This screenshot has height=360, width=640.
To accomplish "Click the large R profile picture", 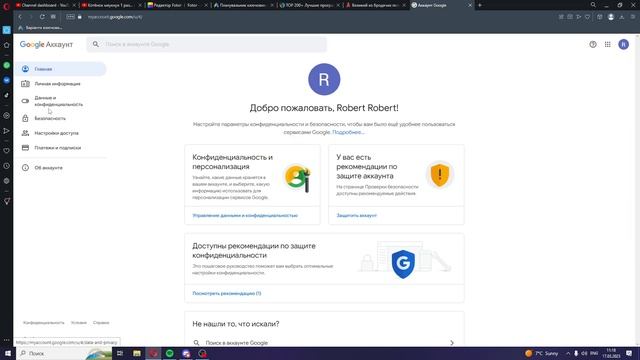I will pyautogui.click(x=324, y=79).
